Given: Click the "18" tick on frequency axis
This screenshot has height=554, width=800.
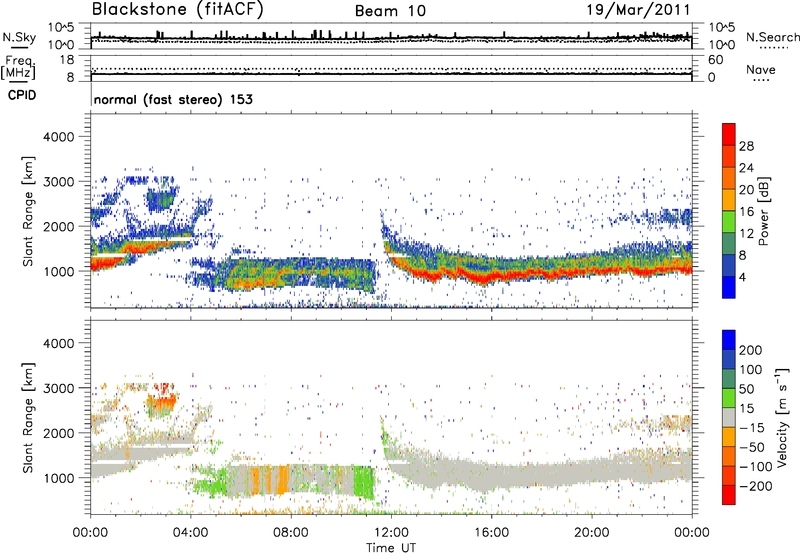Looking at the screenshot, I should [x=67, y=60].
